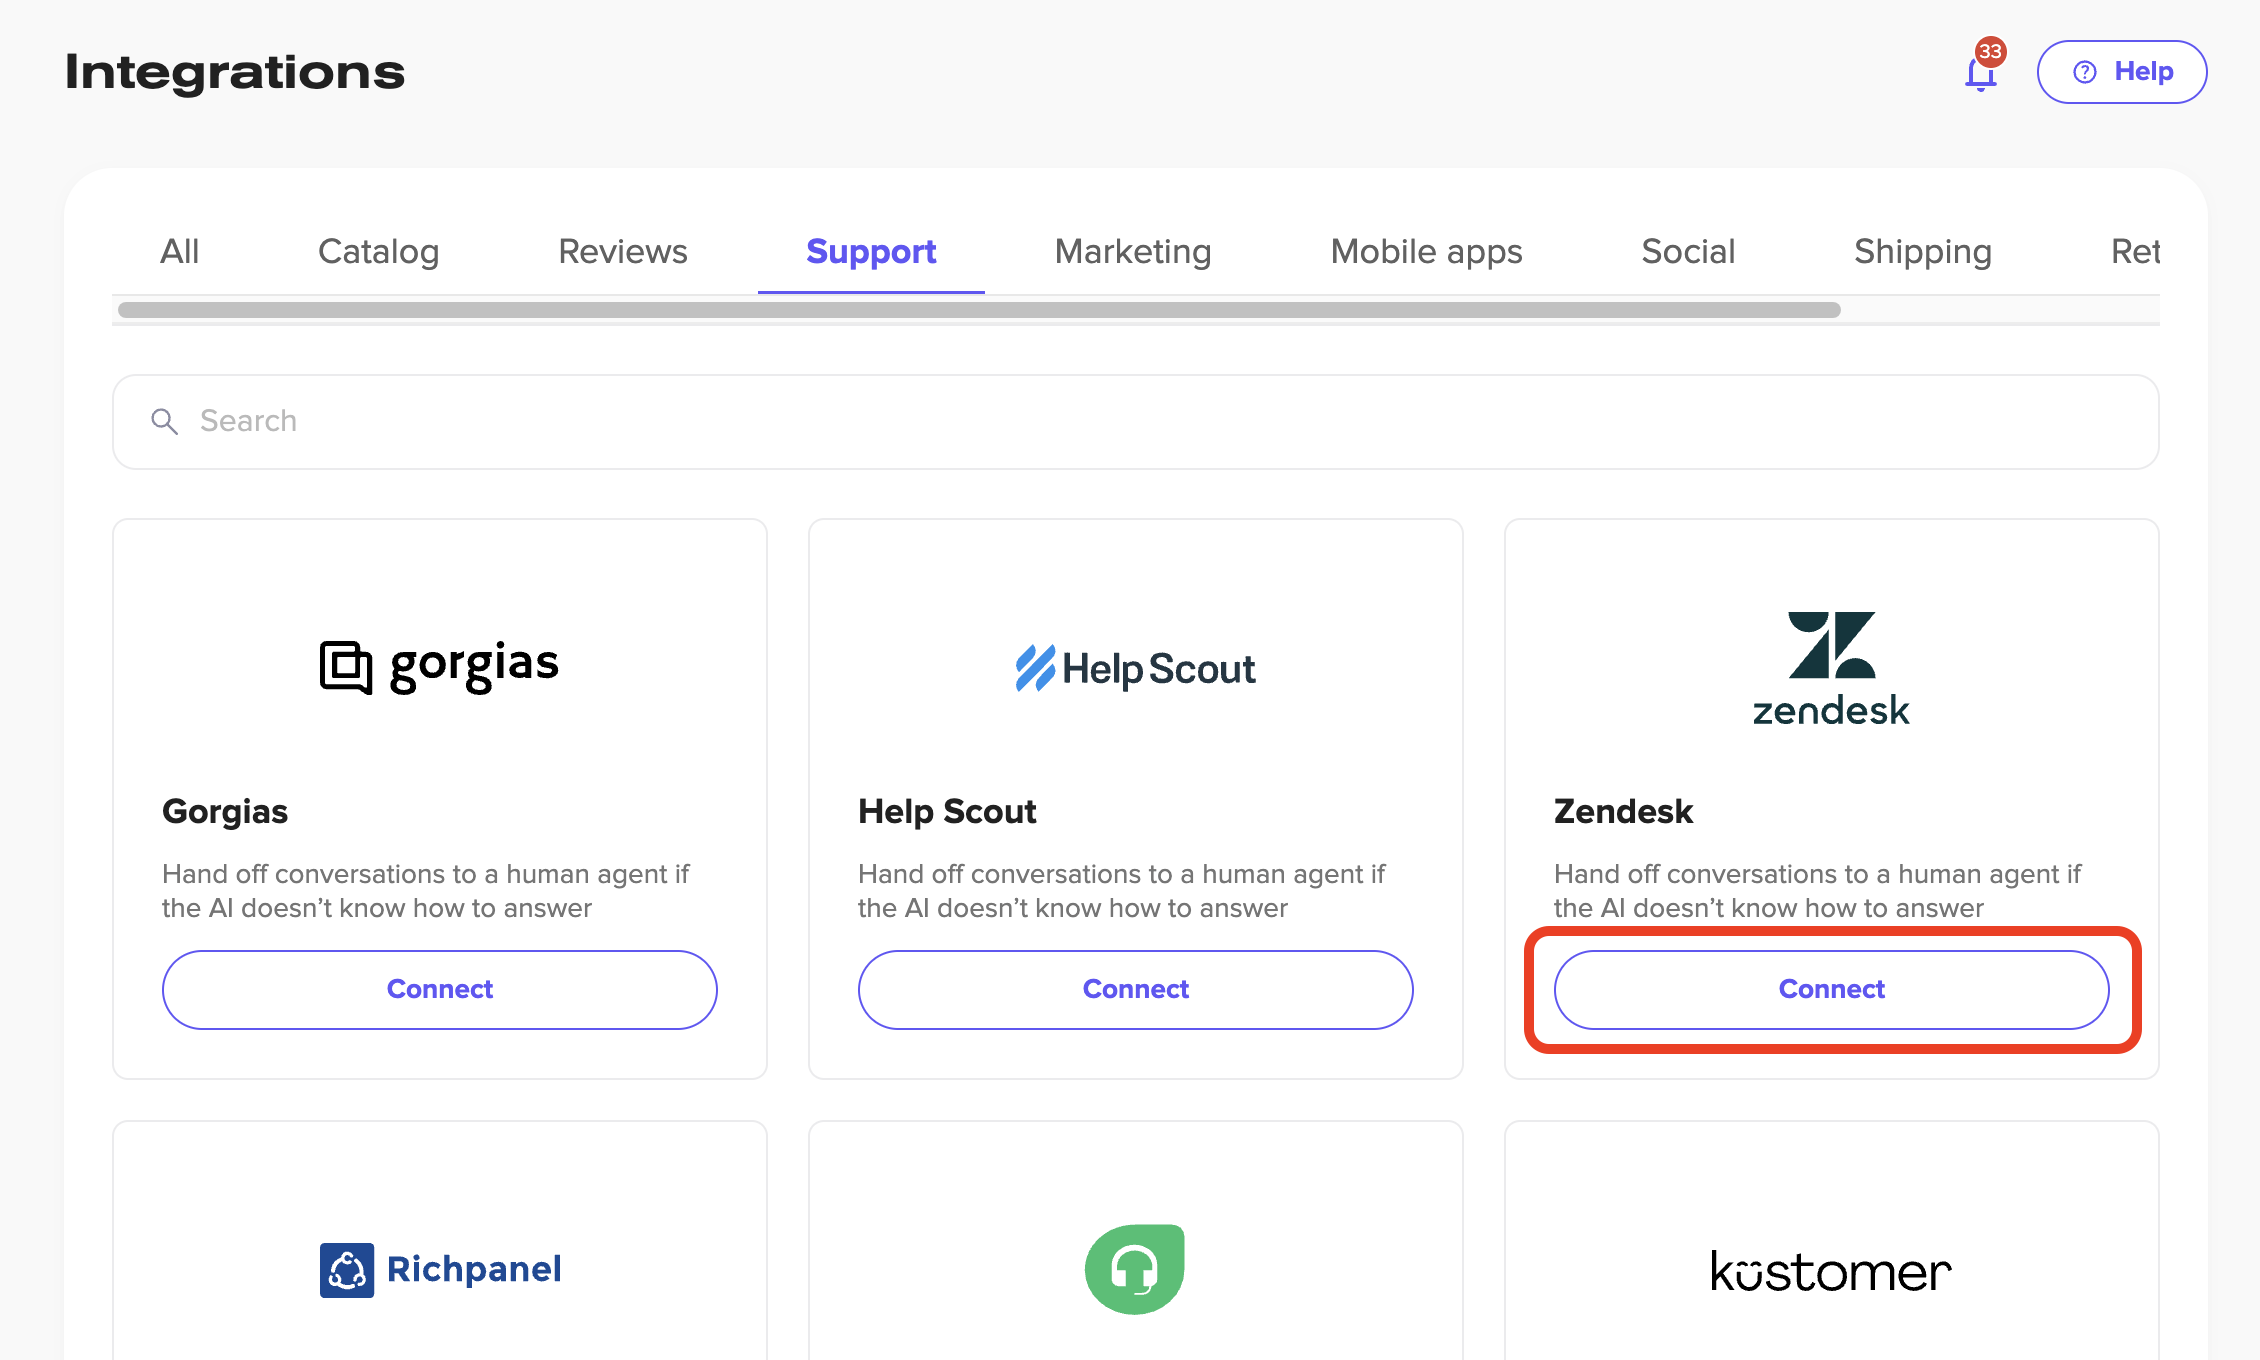This screenshot has height=1360, width=2260.
Task: Click the Zendesk card description text
Action: pyautogui.click(x=1818, y=891)
